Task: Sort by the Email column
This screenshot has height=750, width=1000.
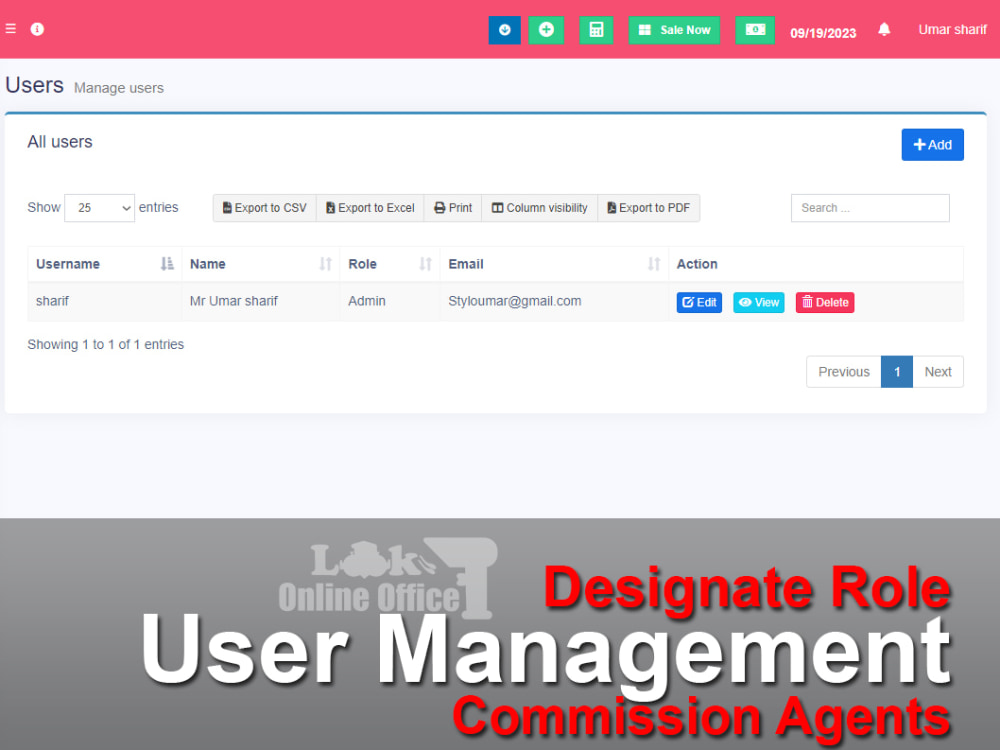Action: [554, 264]
